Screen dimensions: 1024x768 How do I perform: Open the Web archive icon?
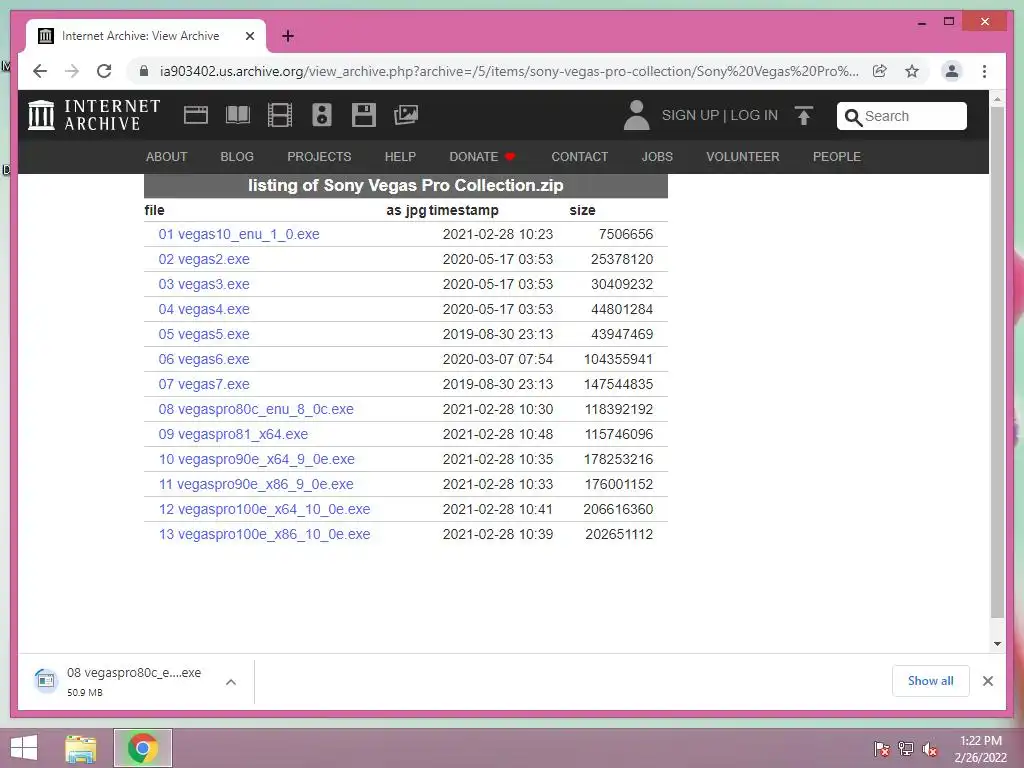pyautogui.click(x=196, y=115)
